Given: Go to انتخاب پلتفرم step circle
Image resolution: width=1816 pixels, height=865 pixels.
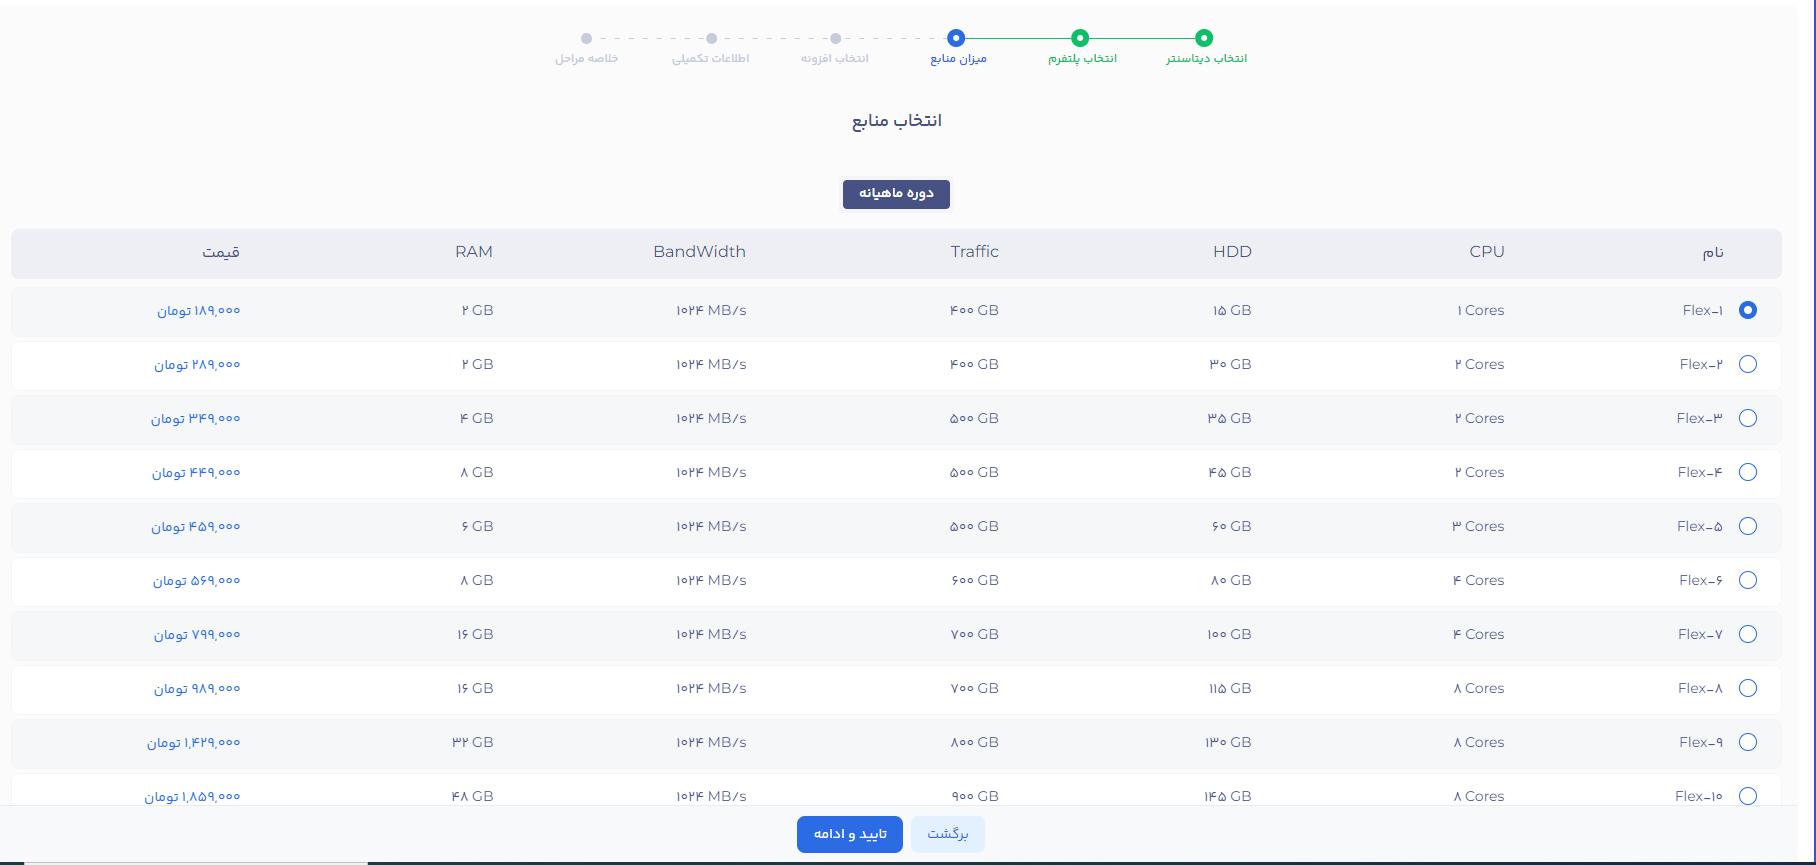Looking at the screenshot, I should (1080, 38).
